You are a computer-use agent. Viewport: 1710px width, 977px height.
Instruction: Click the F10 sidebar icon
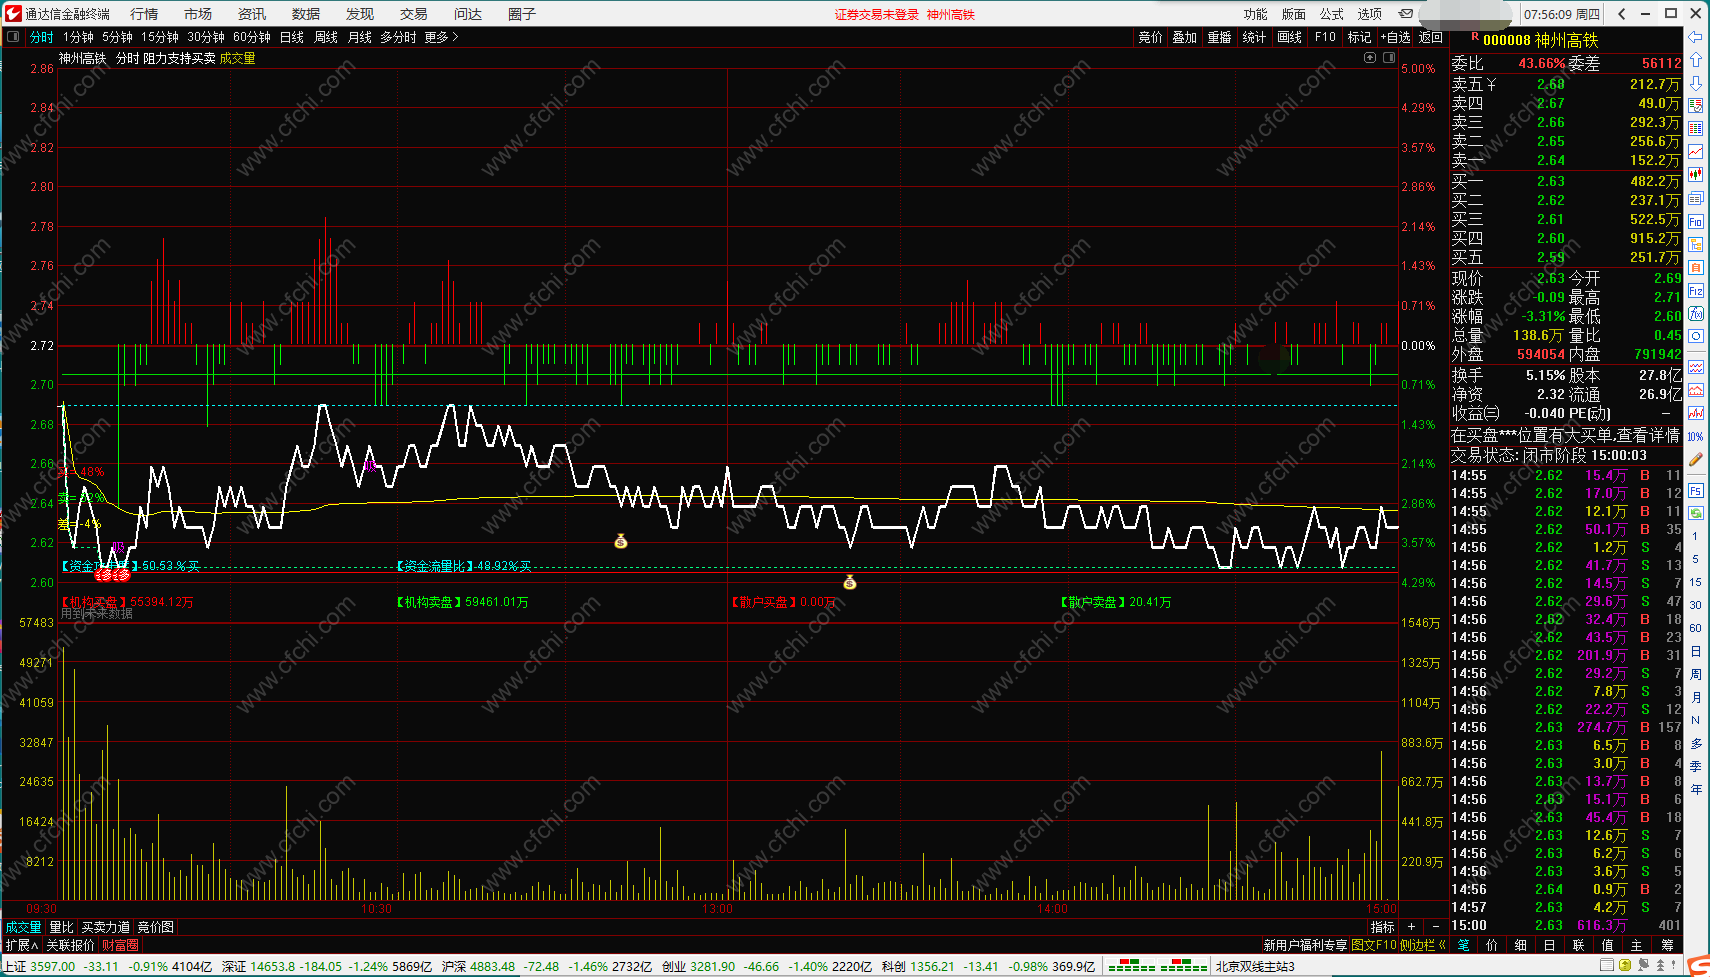(x=1695, y=221)
